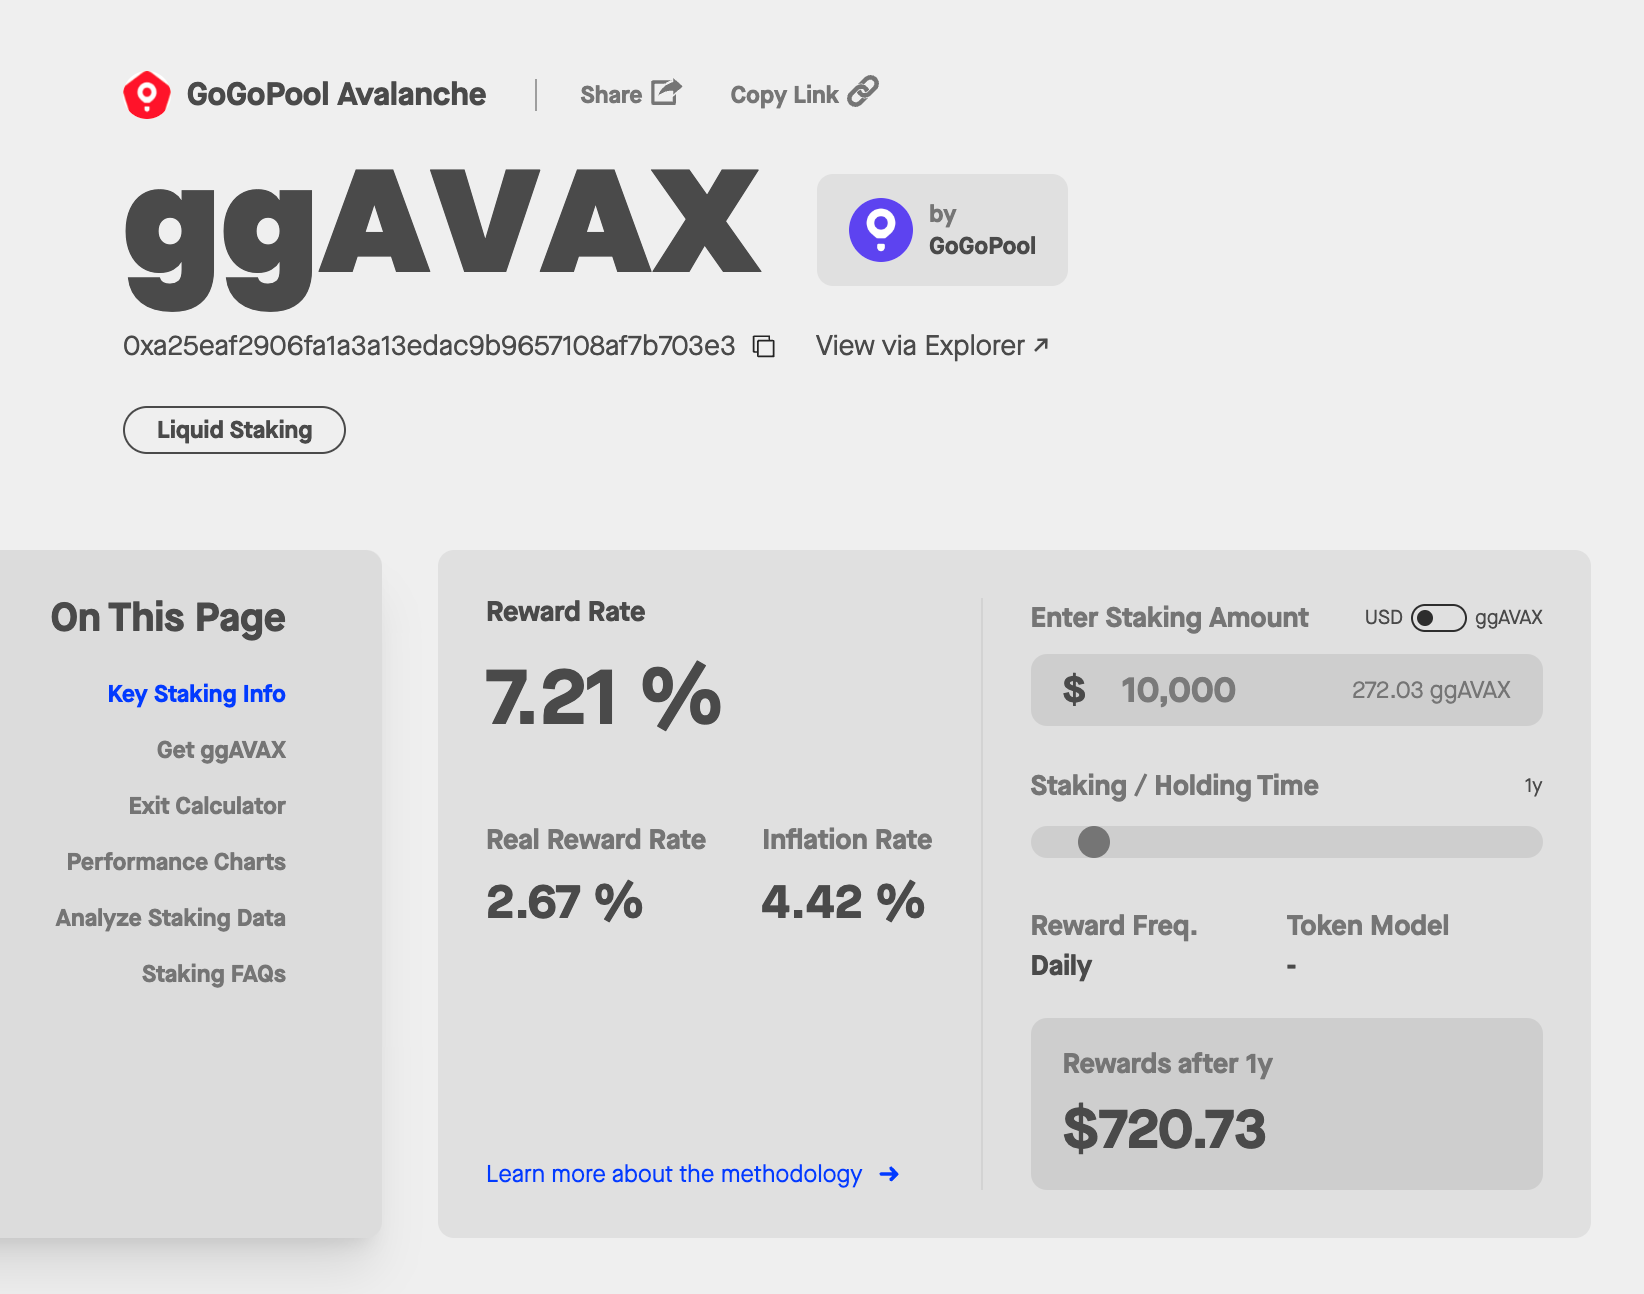This screenshot has width=1644, height=1294.
Task: Click the 2.67 % real reward rate value
Action: [564, 901]
